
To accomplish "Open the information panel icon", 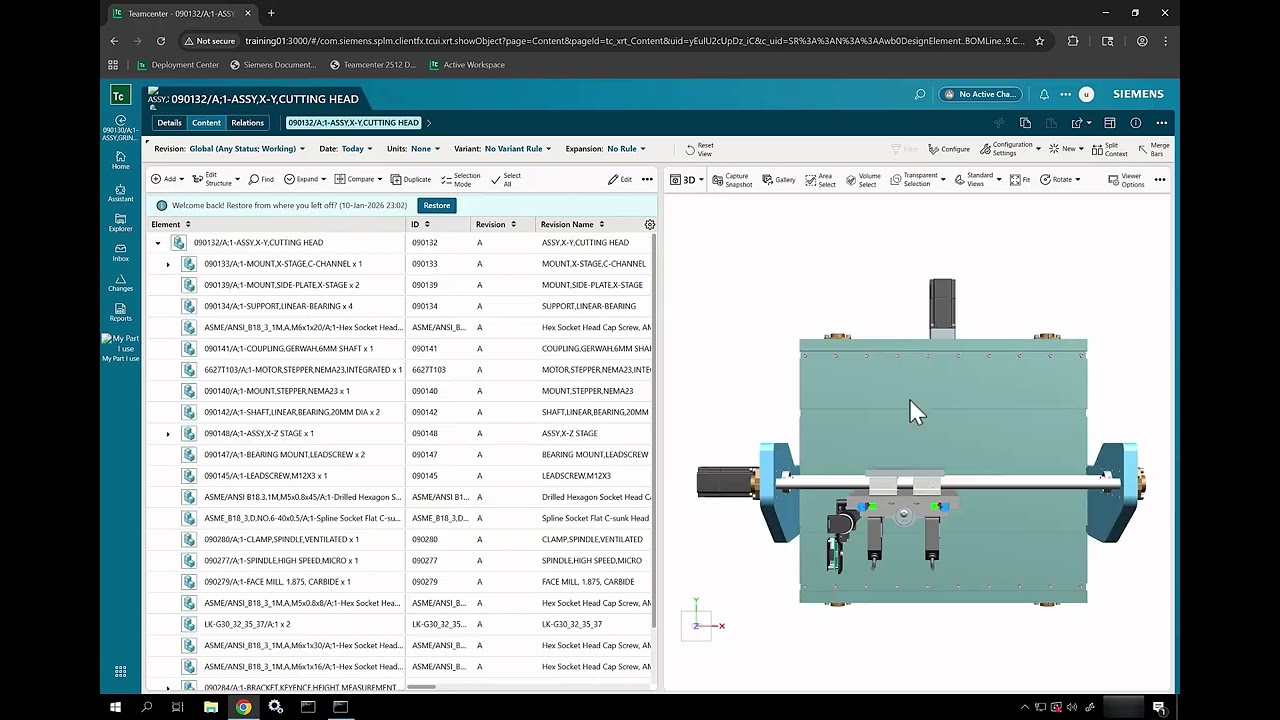I will coord(1135,123).
